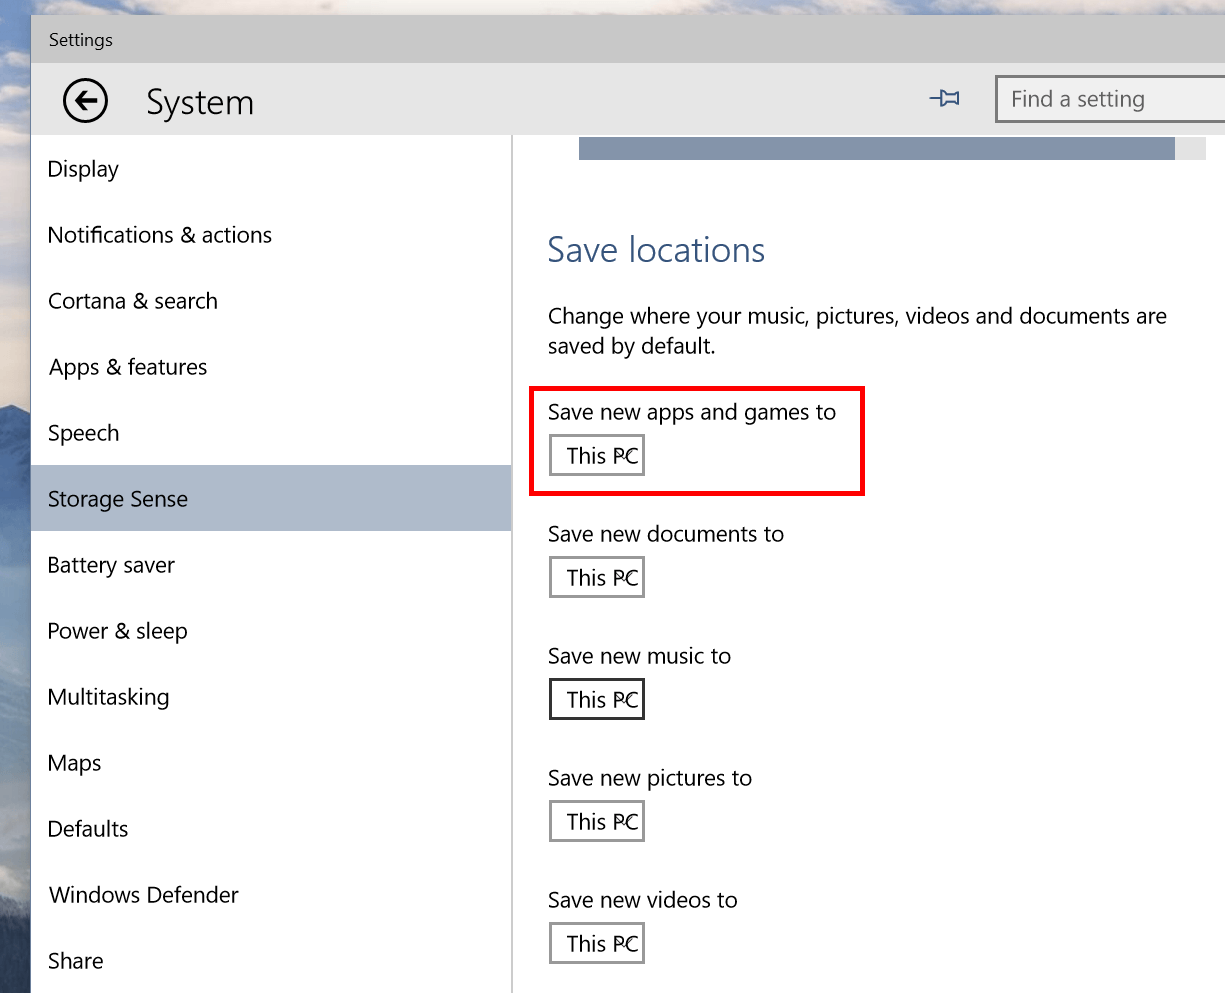Click the horizontal scrollbar above Save locations

[x=878, y=148]
